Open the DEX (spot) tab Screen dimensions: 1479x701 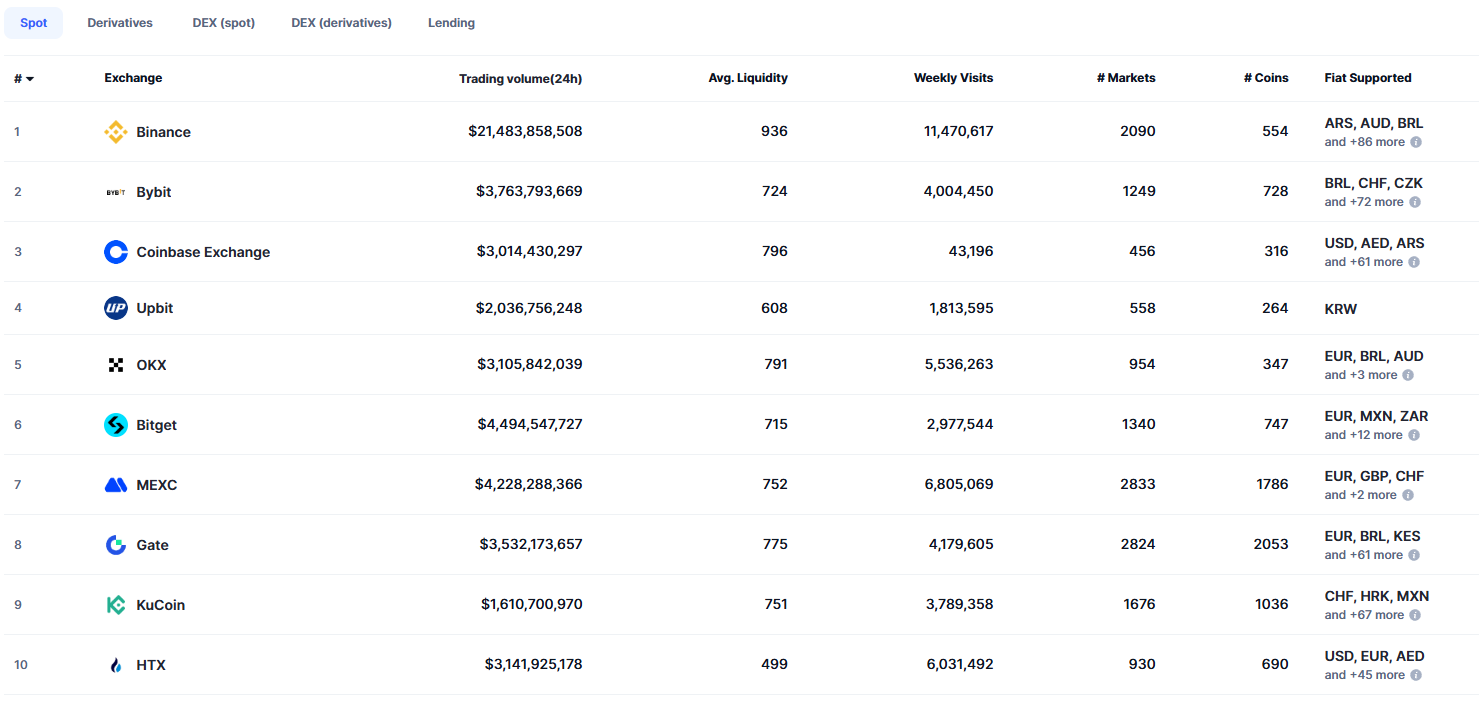click(x=223, y=22)
